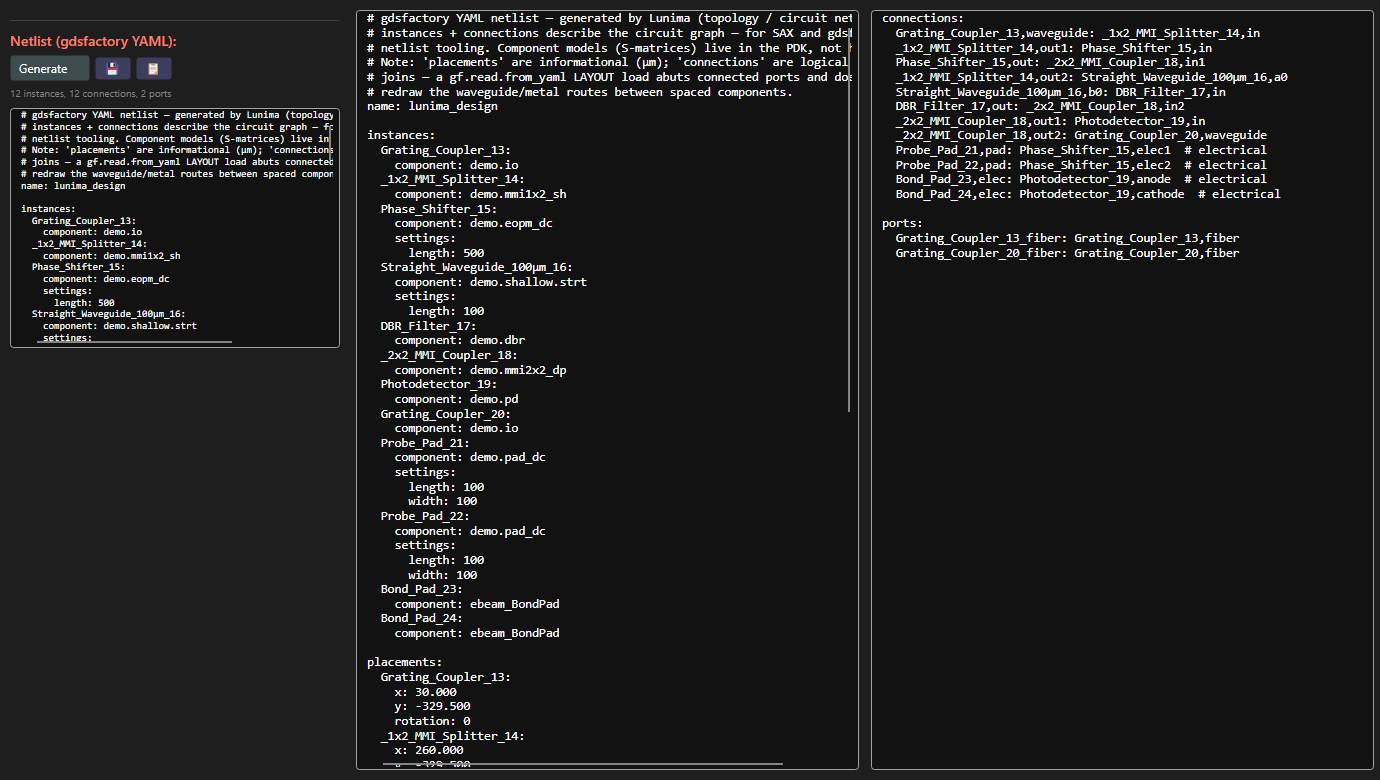
Task: Click "component: demo.mmi1x2_sh" in the middle pane
Action: coord(480,194)
